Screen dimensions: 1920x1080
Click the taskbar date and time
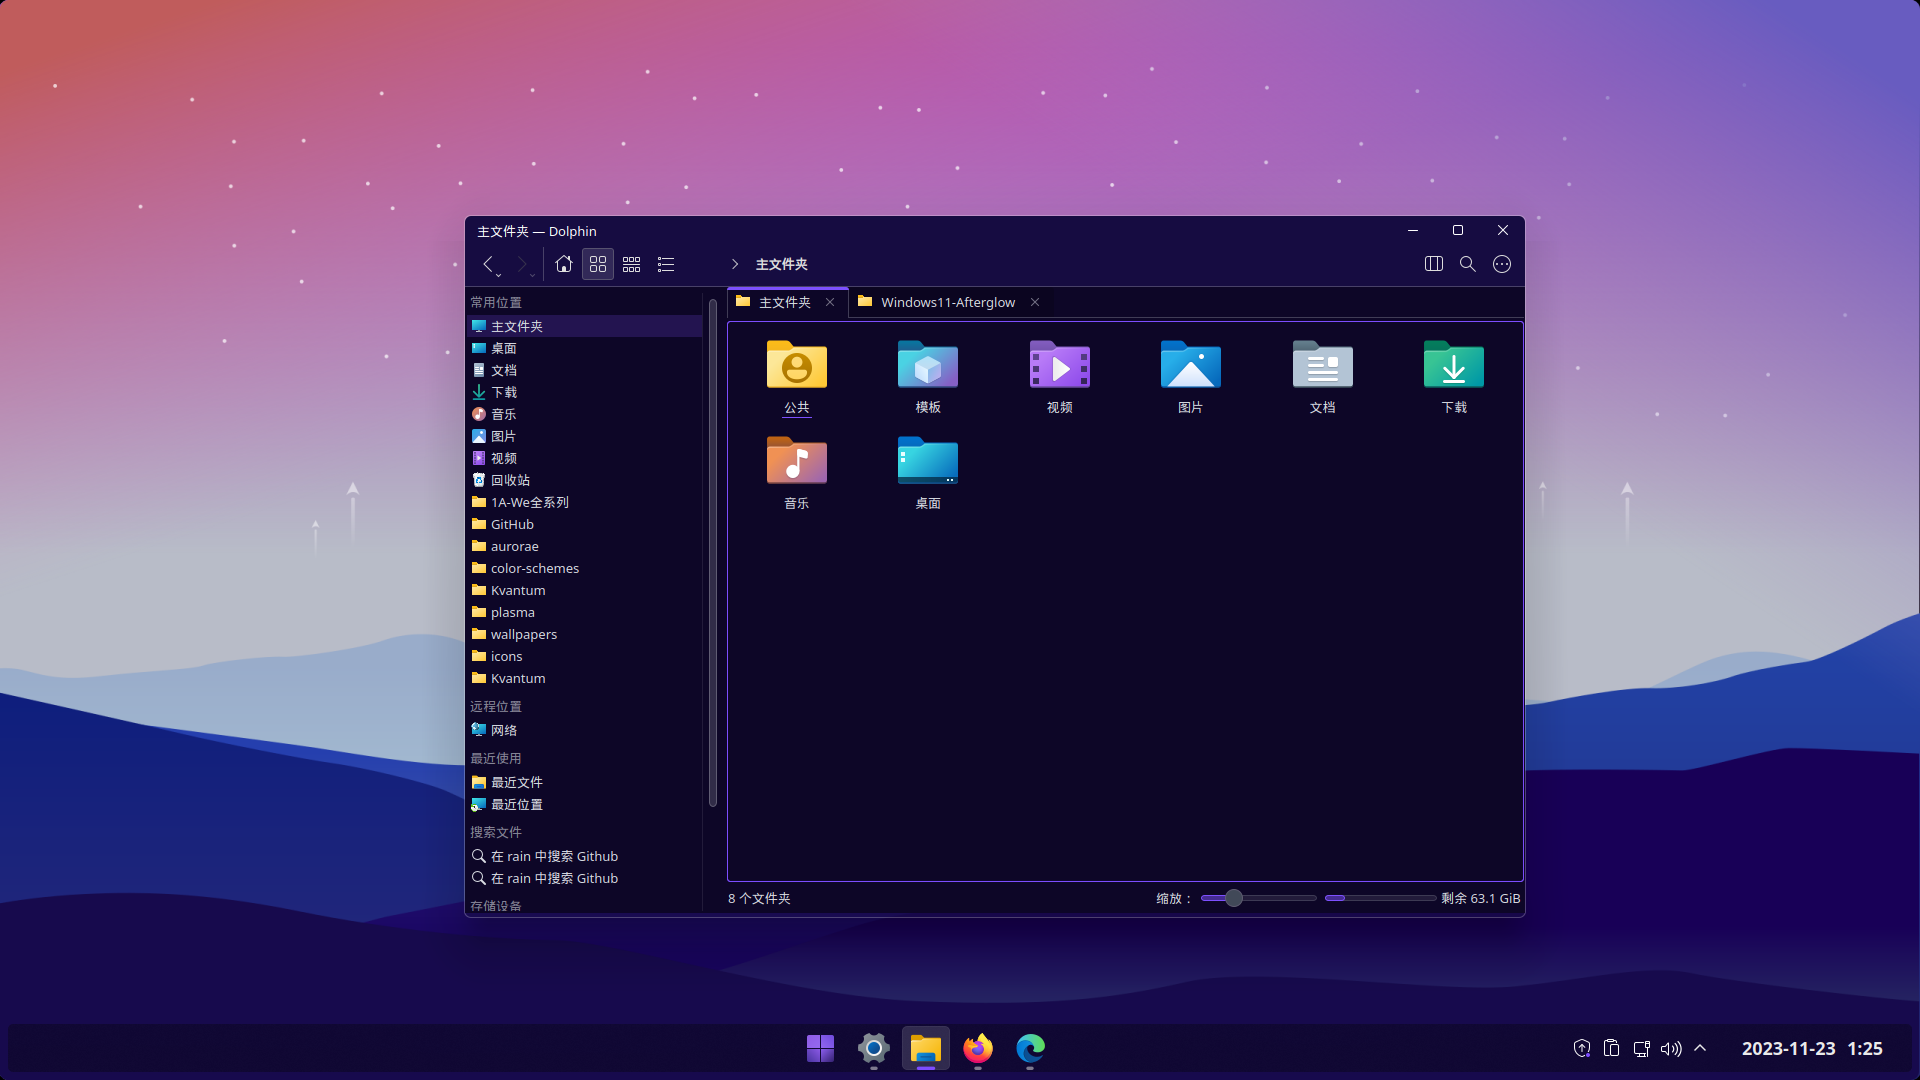click(1812, 1048)
